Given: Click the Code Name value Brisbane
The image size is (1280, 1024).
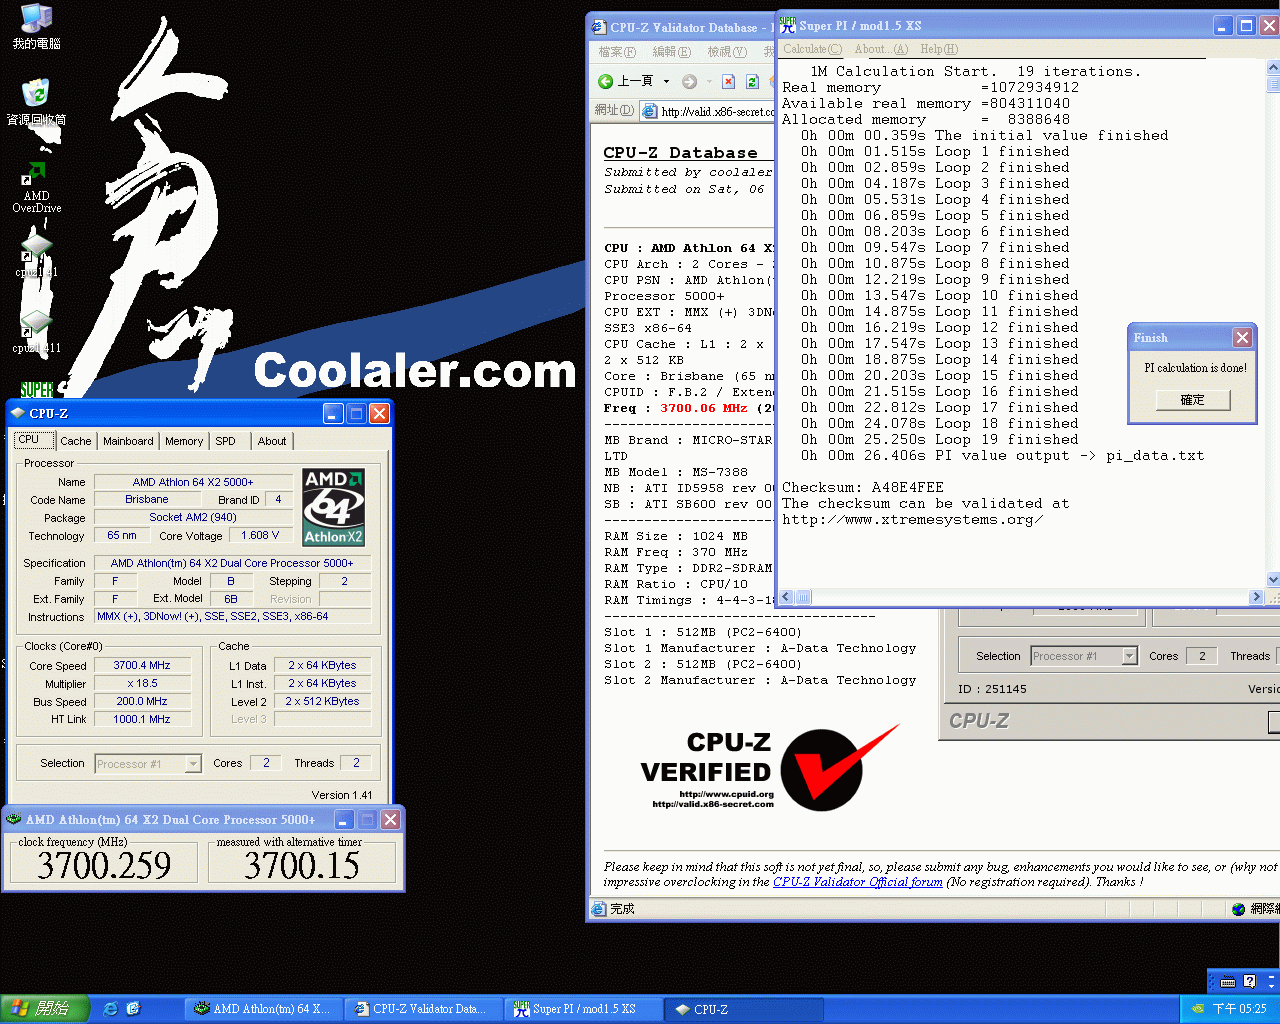Looking at the screenshot, I should [147, 499].
